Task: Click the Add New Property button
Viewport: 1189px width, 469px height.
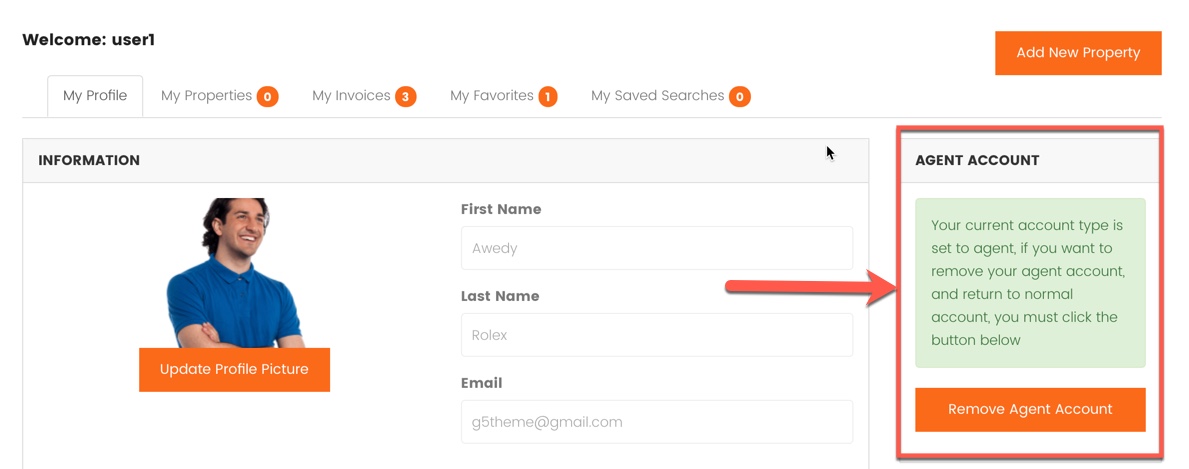Action: [1078, 53]
